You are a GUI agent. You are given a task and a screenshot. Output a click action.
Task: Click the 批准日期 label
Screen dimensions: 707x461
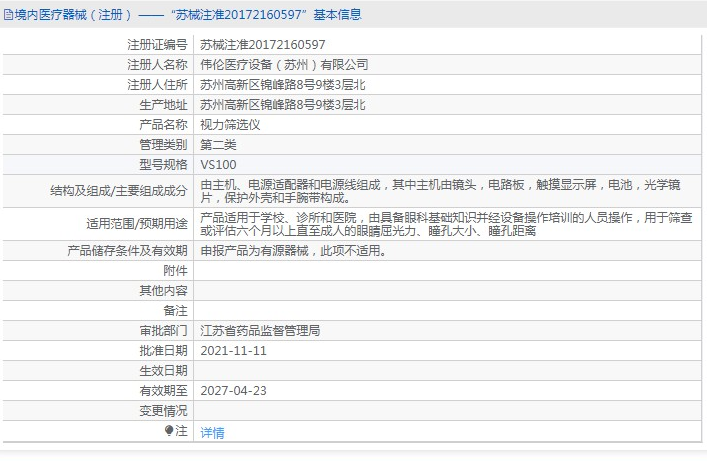pos(163,350)
